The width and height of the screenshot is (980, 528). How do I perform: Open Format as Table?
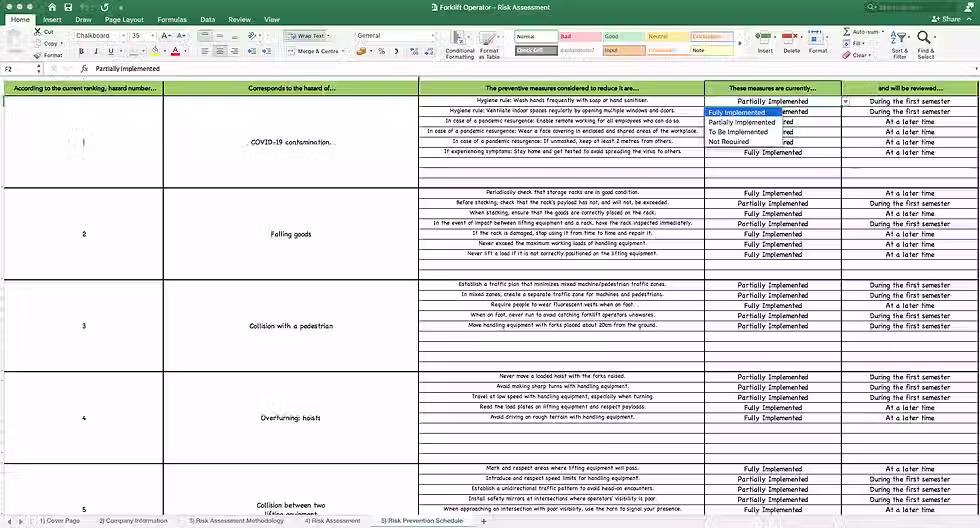pos(489,45)
